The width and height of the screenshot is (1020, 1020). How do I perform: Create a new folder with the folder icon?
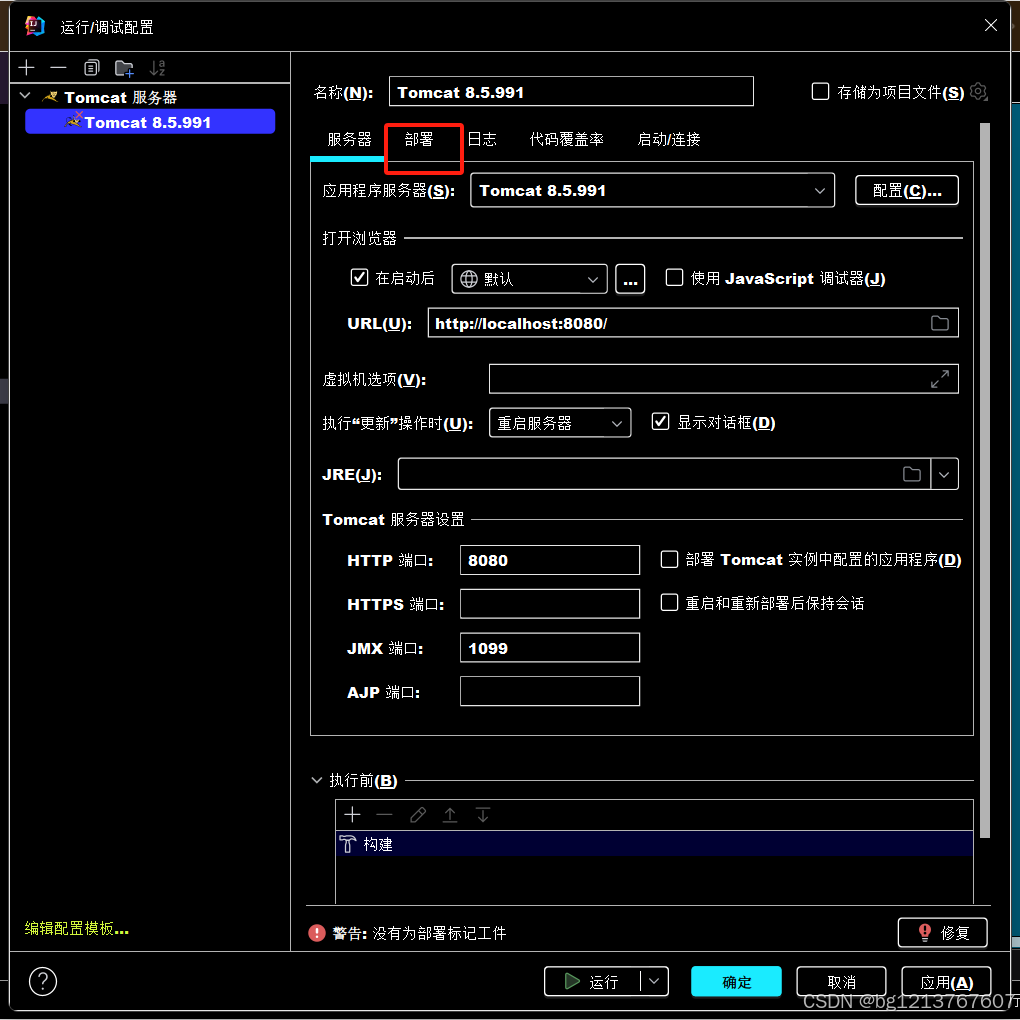[123, 67]
